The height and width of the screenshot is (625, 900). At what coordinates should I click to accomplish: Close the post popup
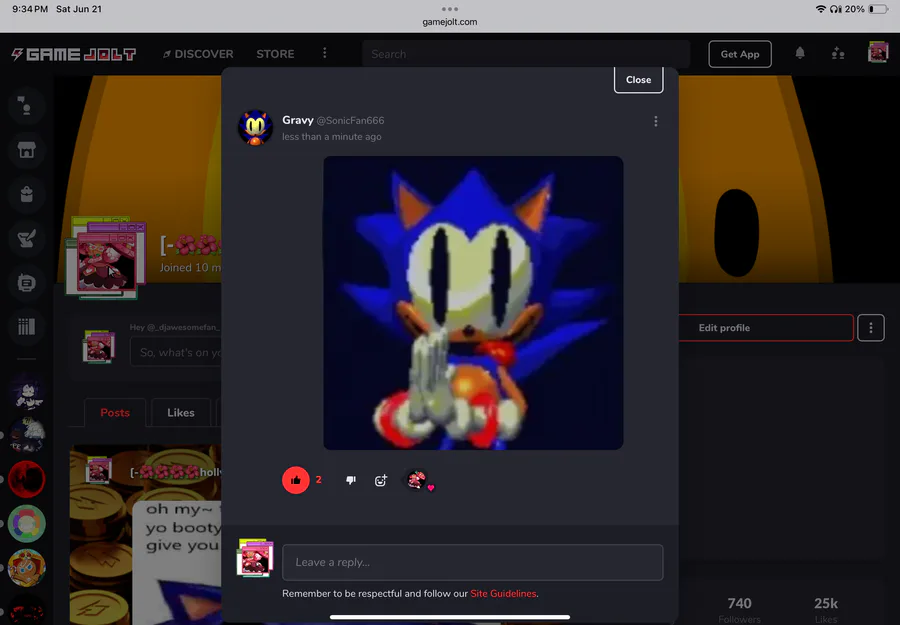638,80
